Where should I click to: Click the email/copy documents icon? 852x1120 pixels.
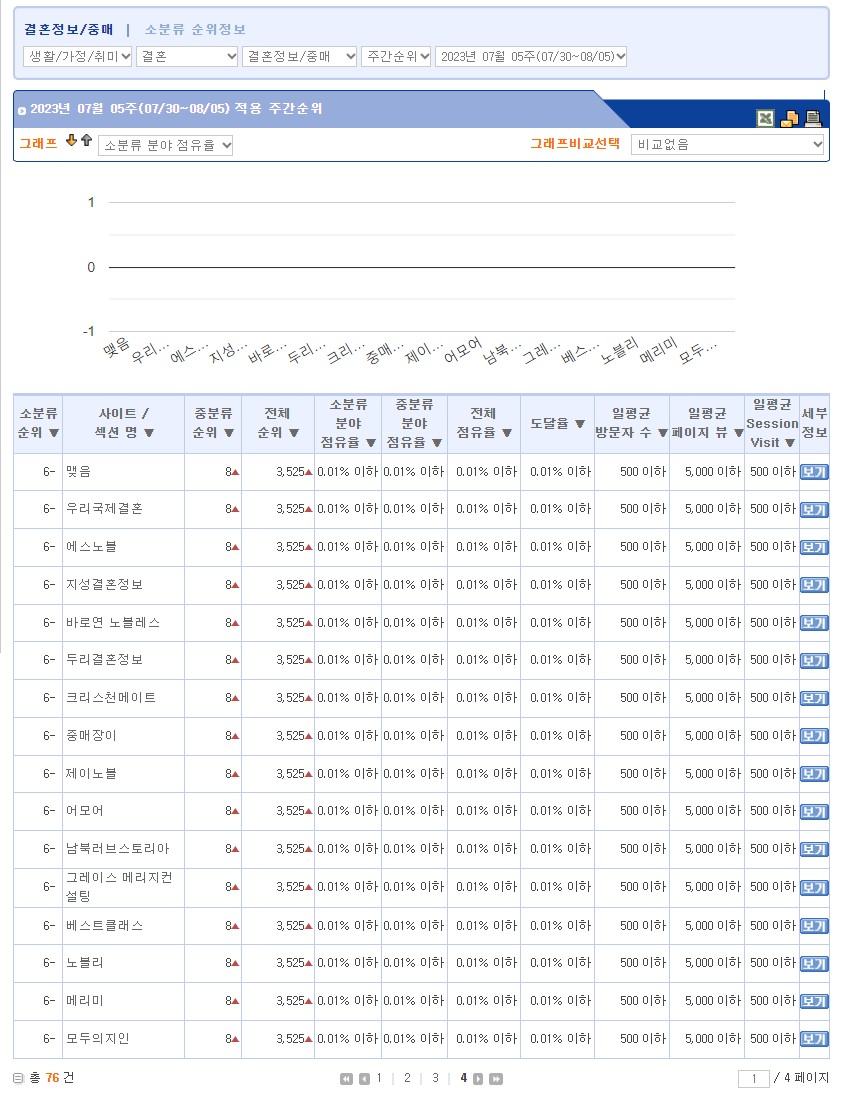(789, 119)
